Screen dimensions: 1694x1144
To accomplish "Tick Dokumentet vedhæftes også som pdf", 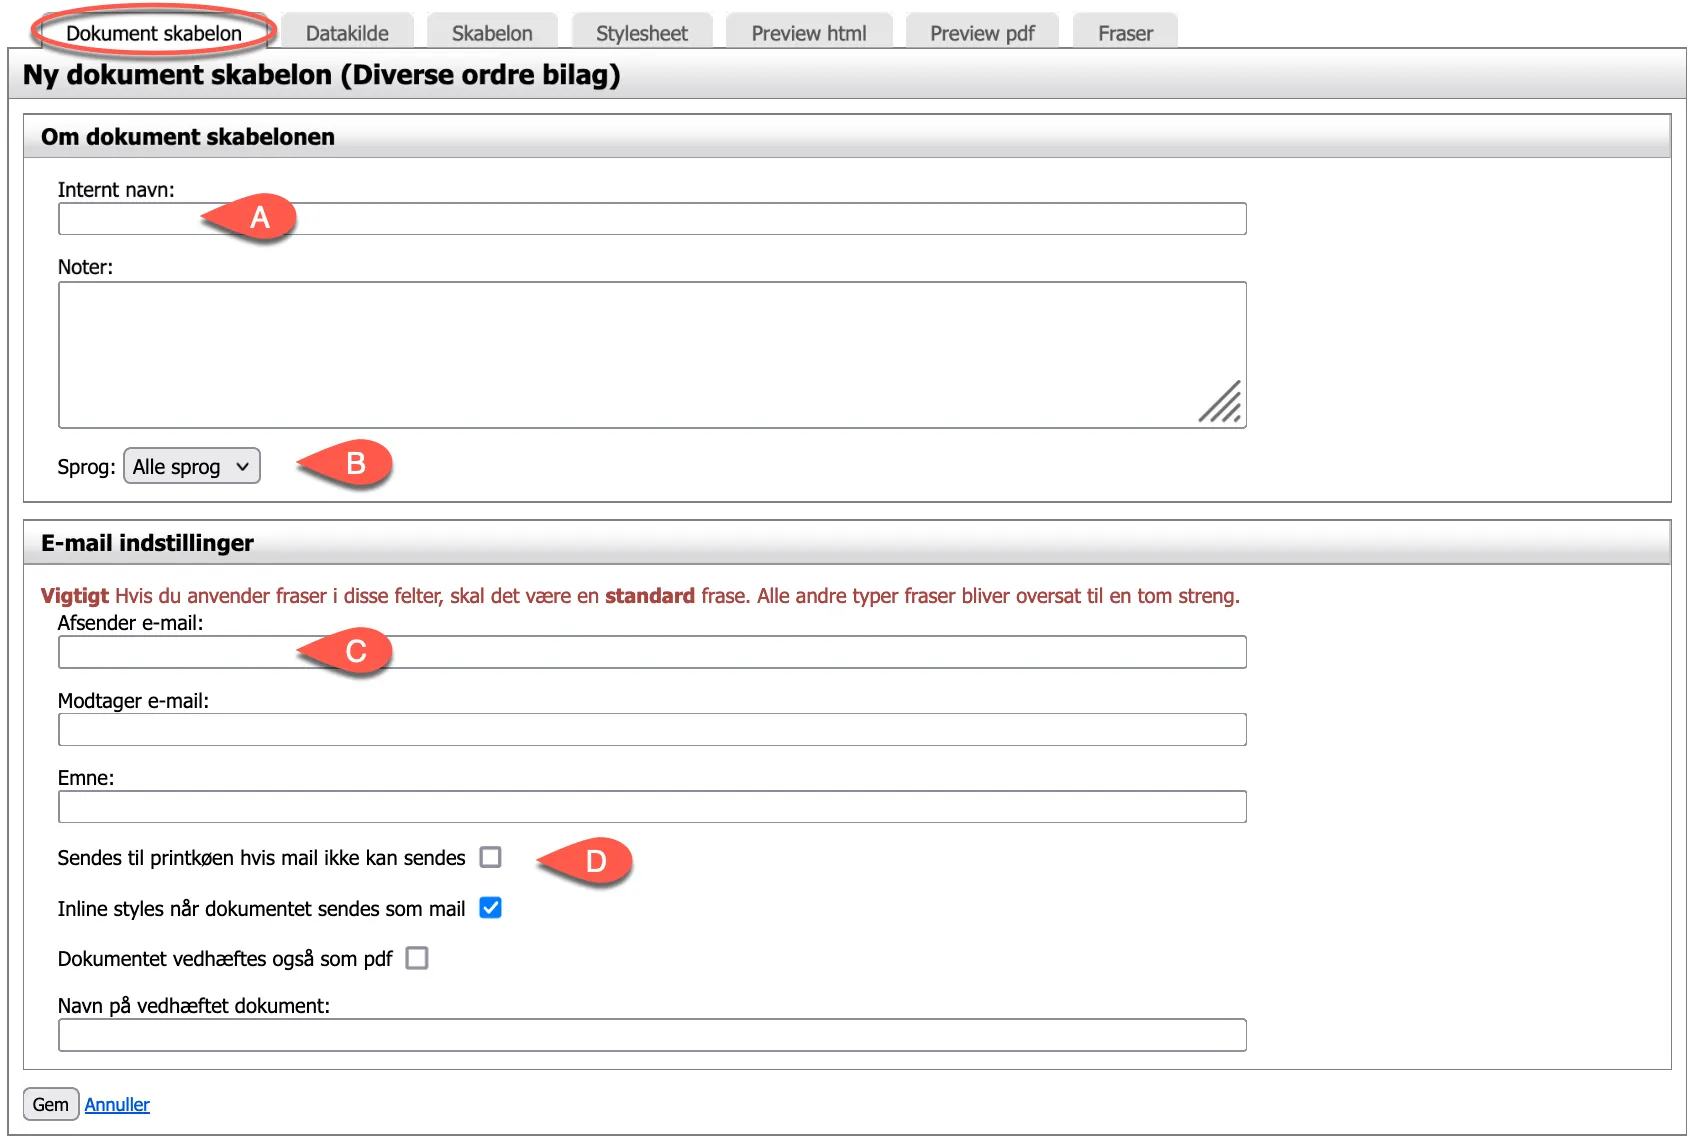I will [417, 958].
